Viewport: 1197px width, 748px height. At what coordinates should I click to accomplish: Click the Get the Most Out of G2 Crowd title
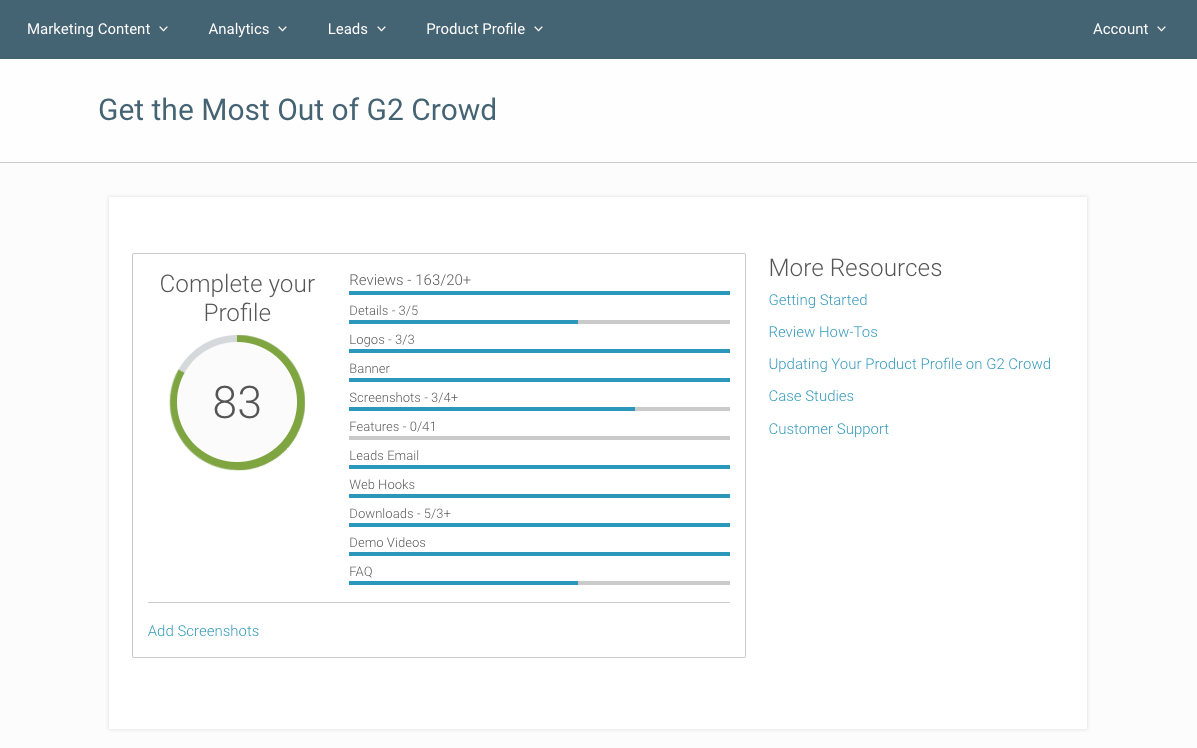pyautogui.click(x=298, y=110)
